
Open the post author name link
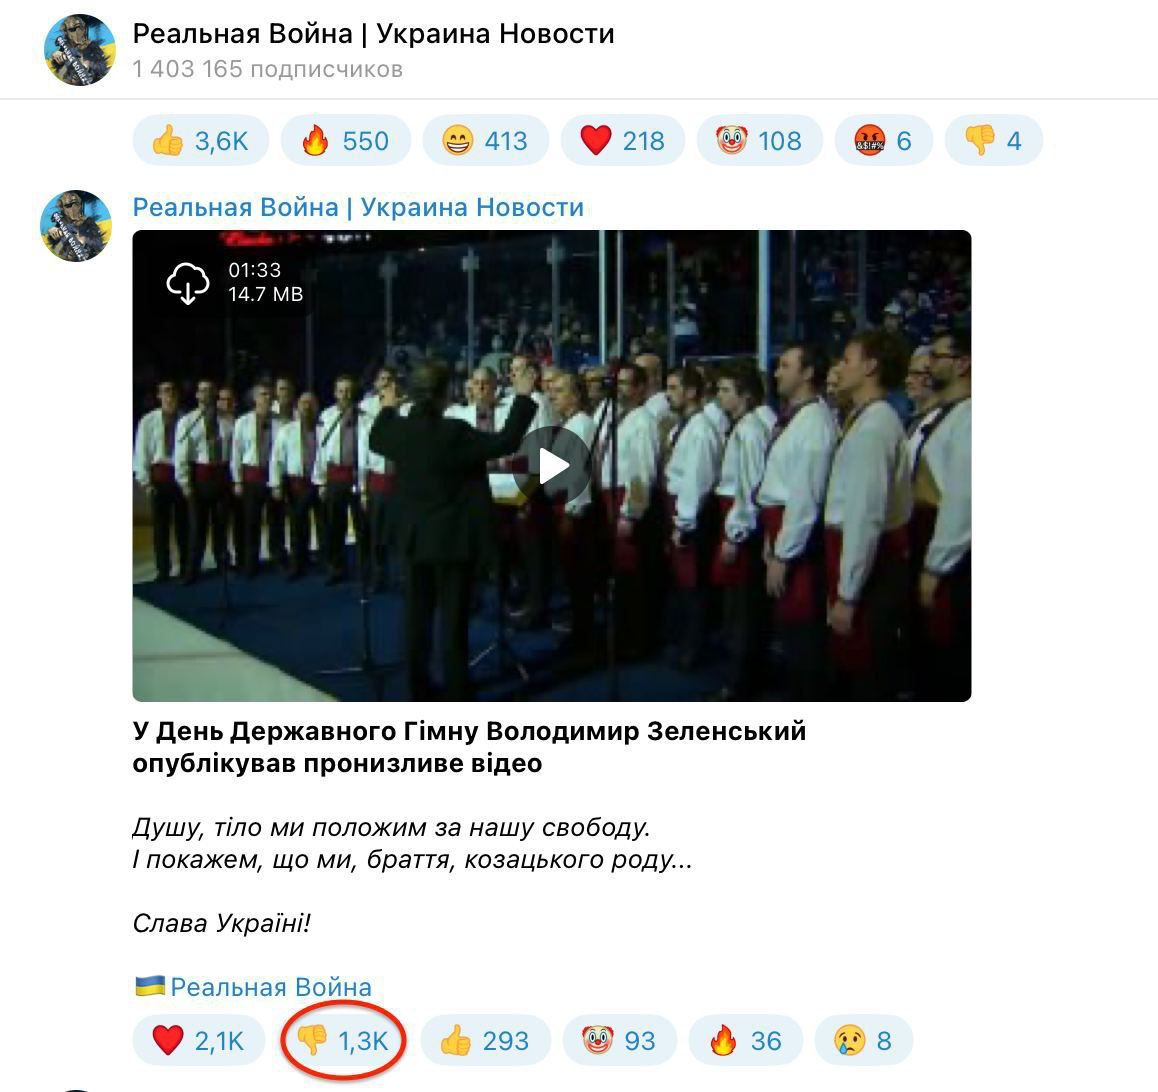point(358,207)
